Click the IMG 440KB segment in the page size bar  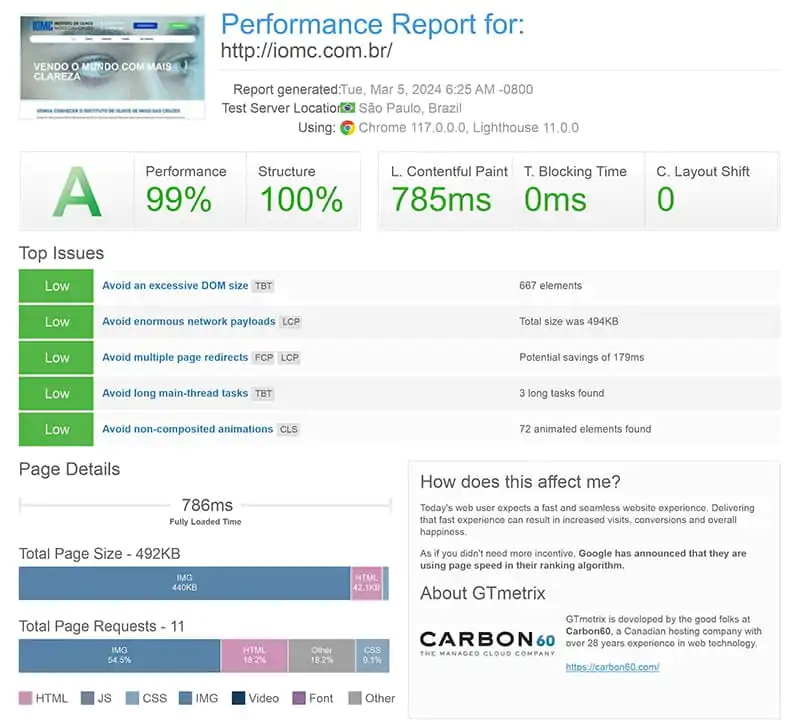point(184,583)
